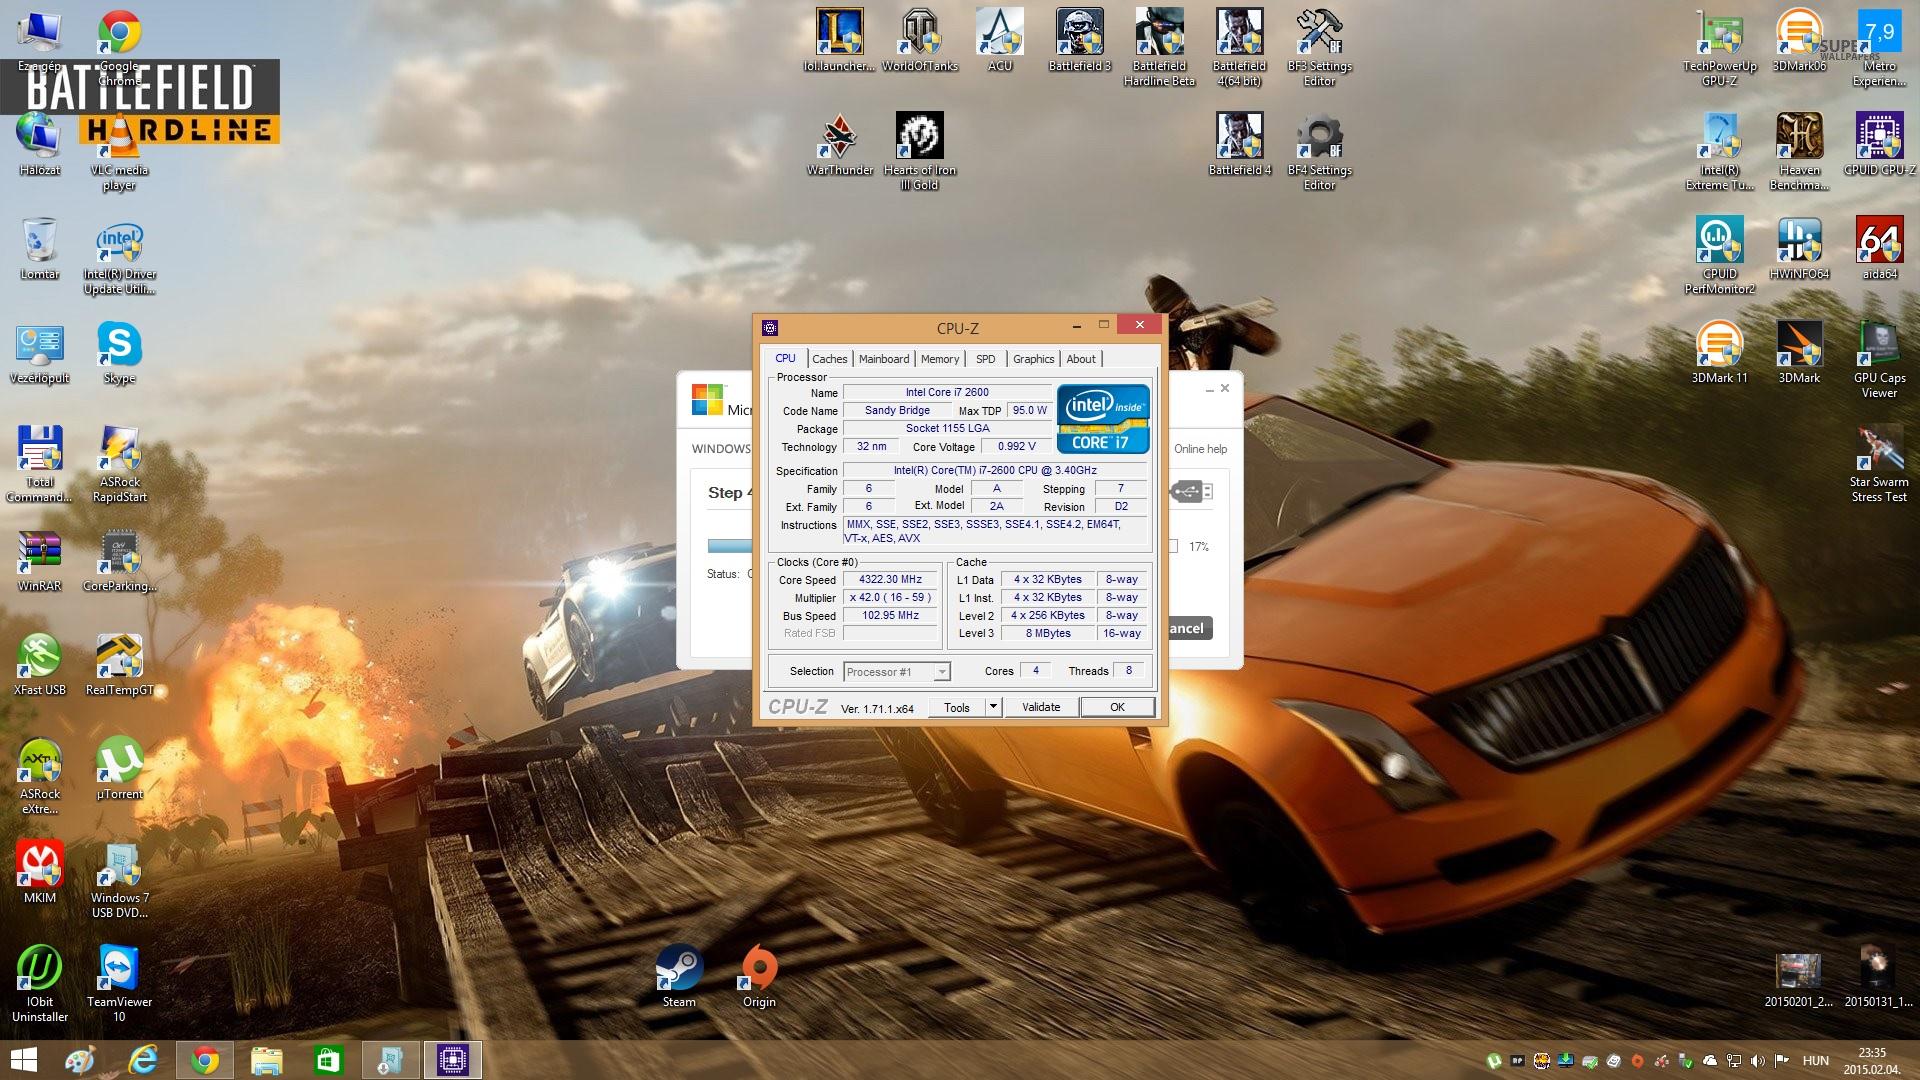Screen dimensions: 1920x1080
Task: Click the Intel Core i7 logo
Action: pos(1103,419)
